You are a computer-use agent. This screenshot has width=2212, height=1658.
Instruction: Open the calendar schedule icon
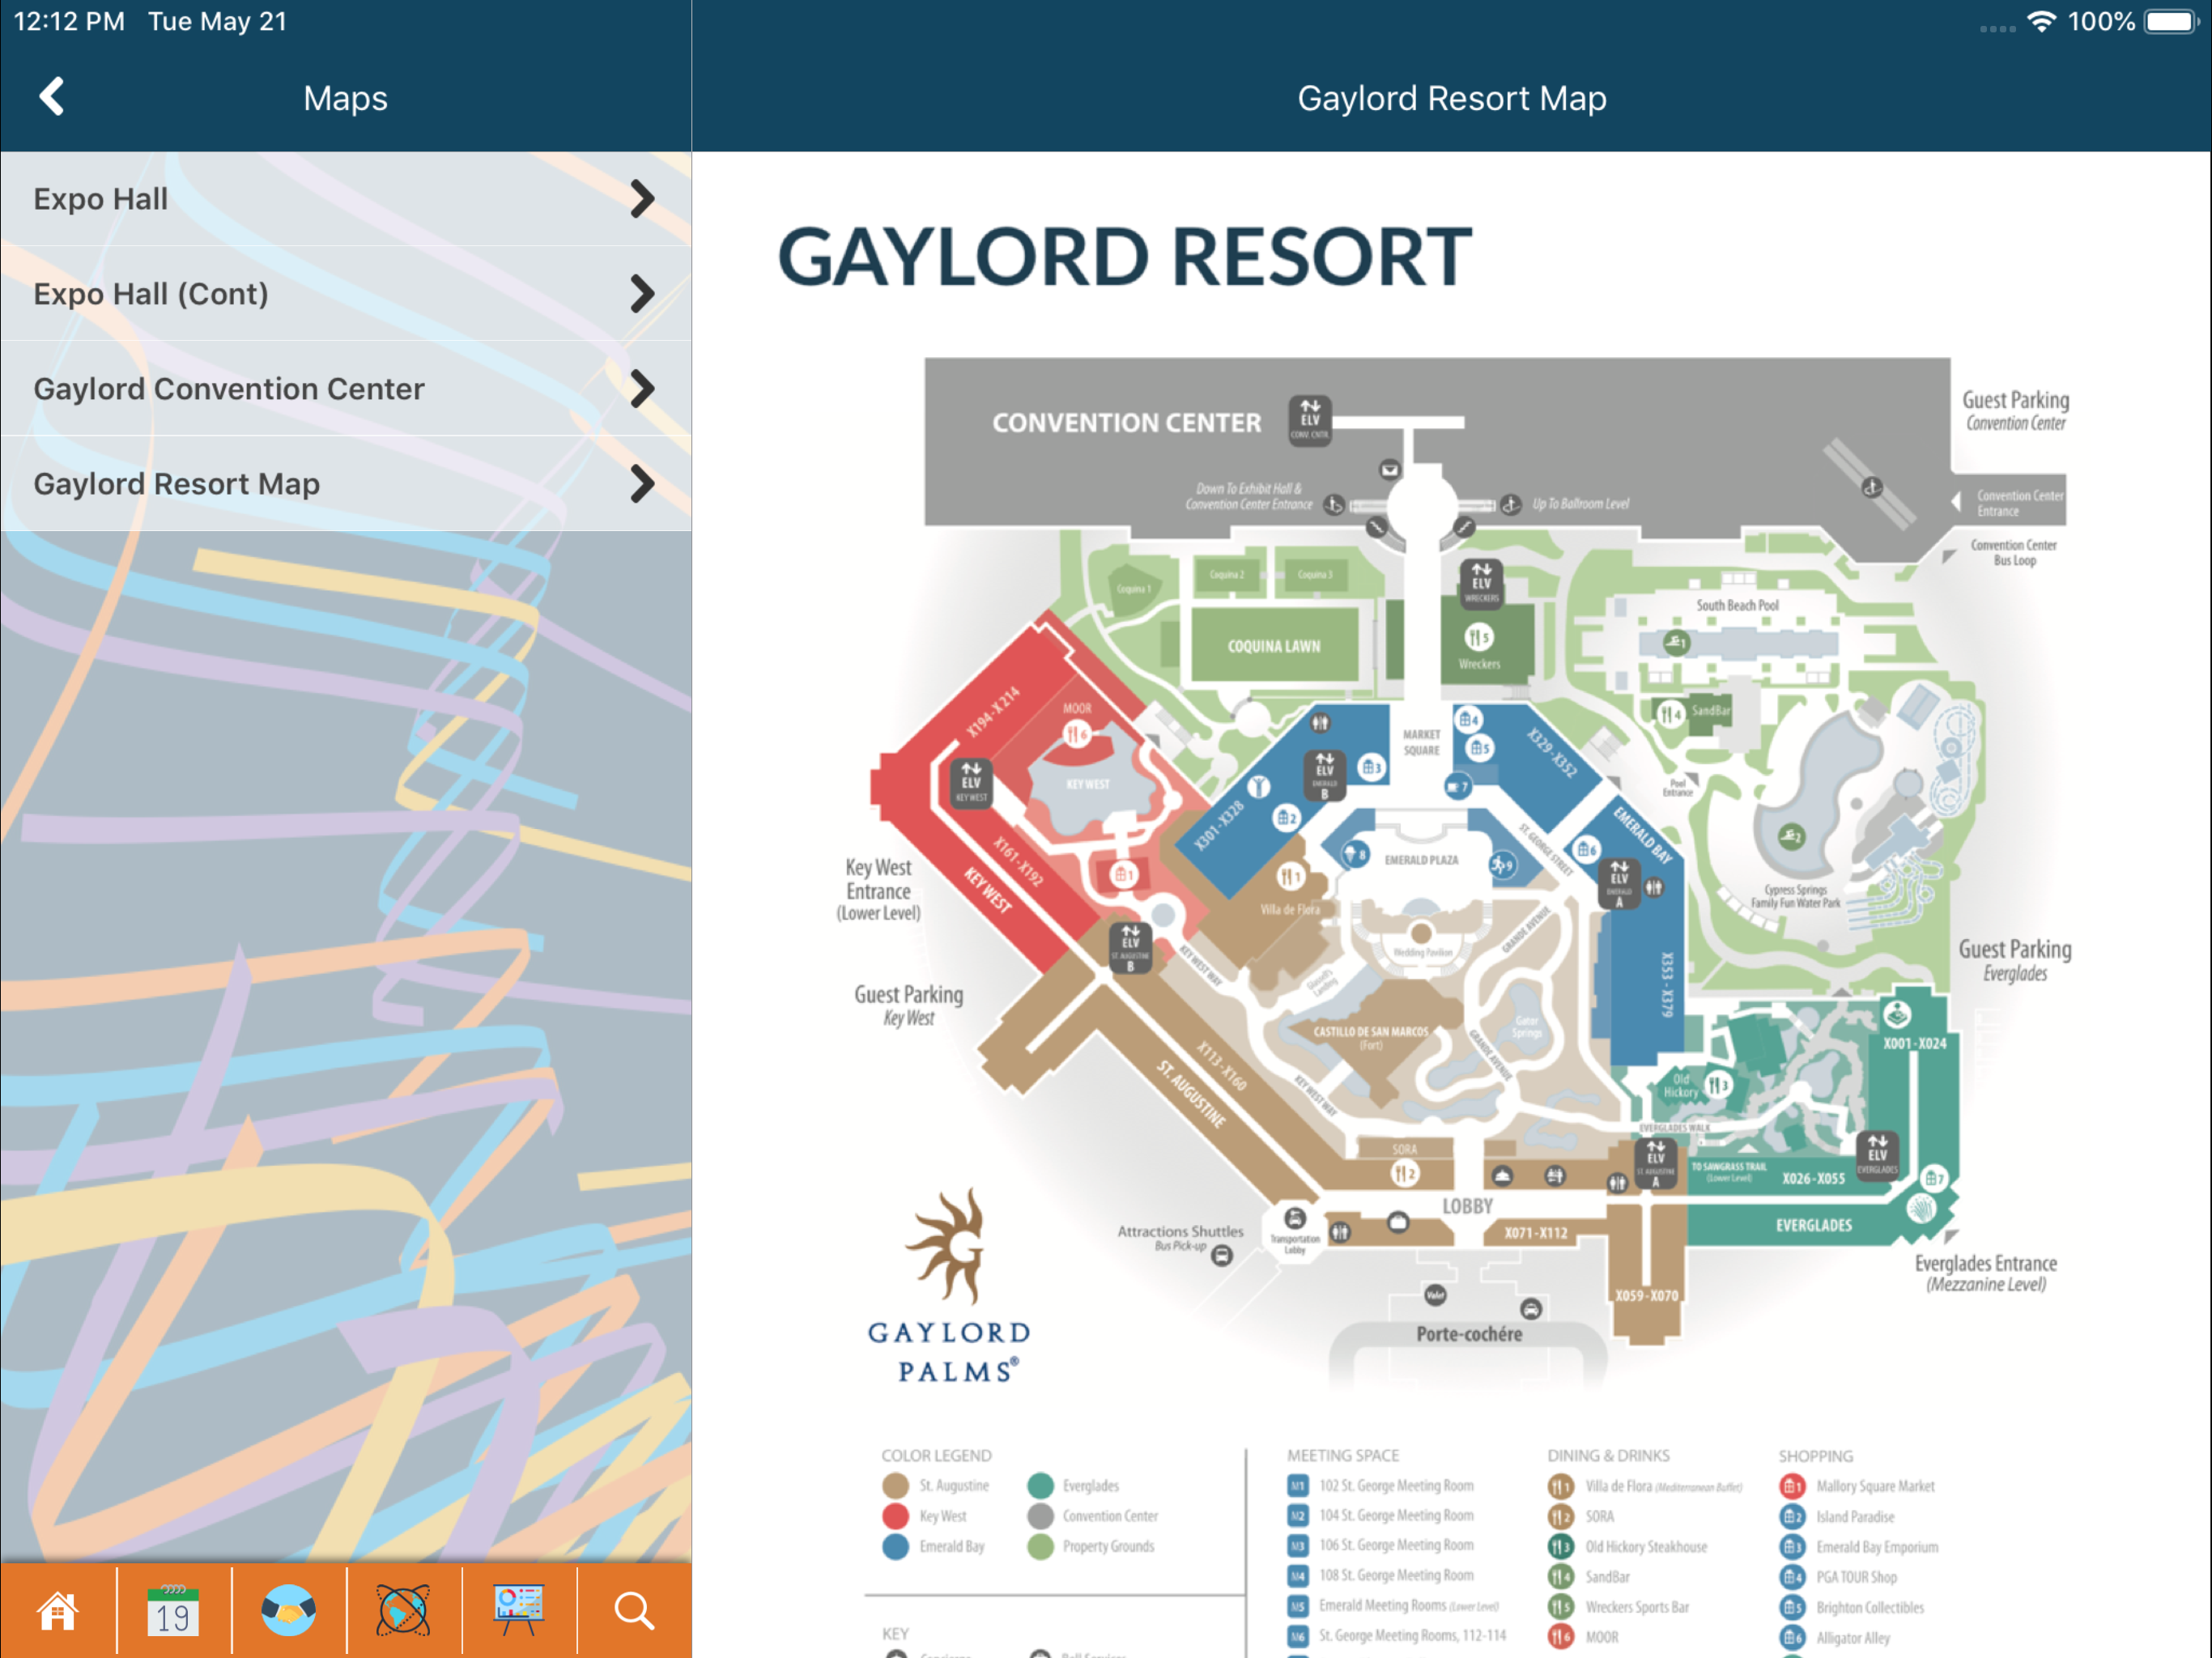[173, 1611]
